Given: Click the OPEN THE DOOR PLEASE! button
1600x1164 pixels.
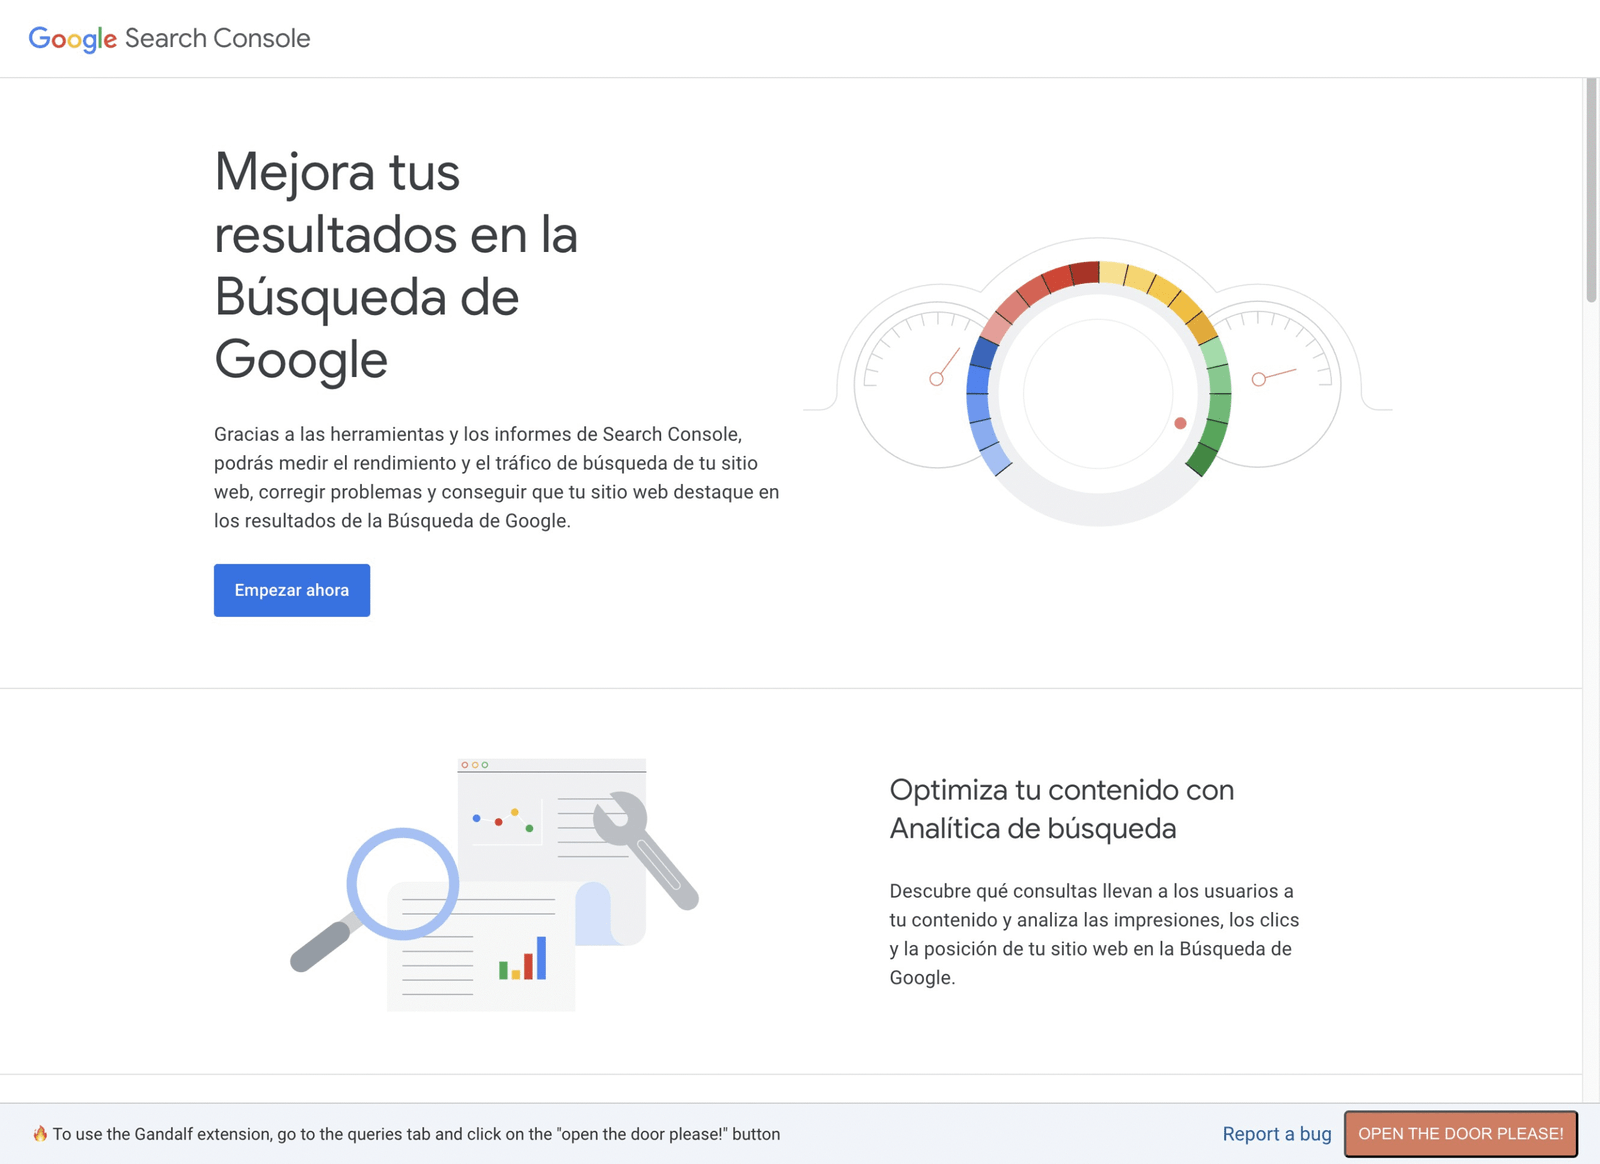Looking at the screenshot, I should (x=1461, y=1134).
